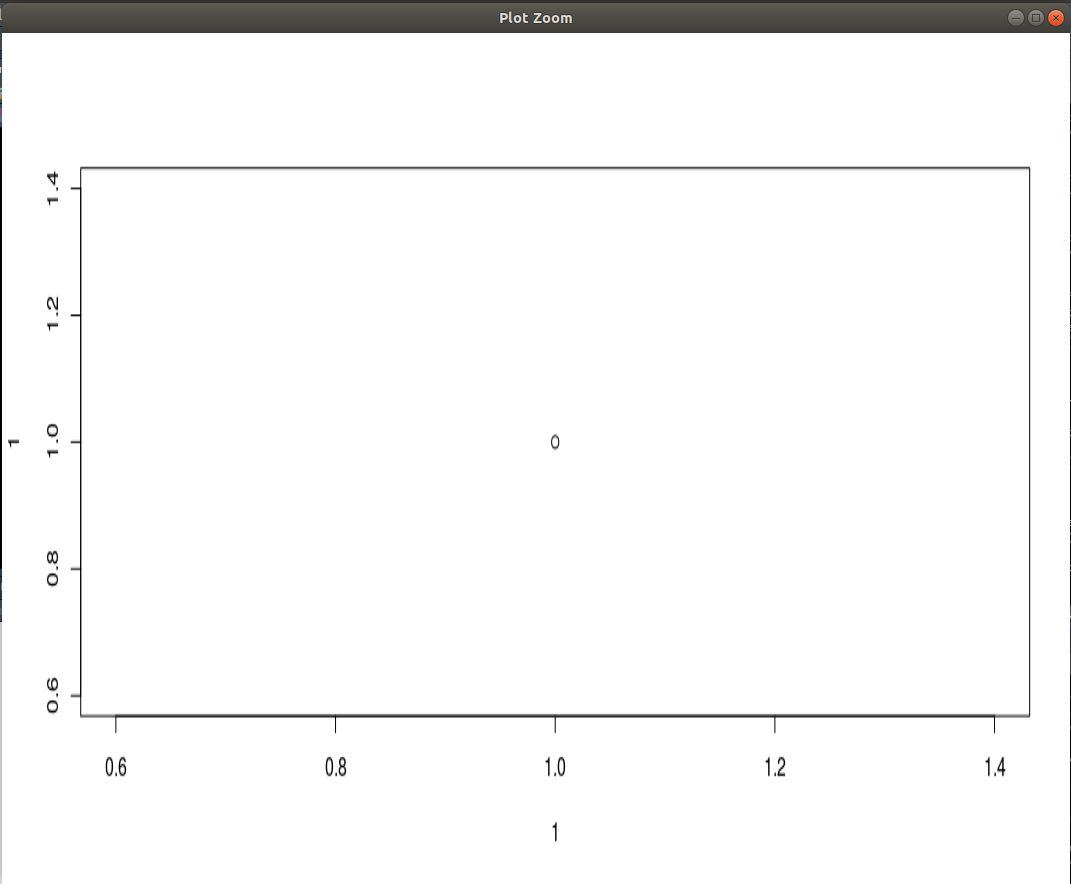Select the single plotted data point
The height and width of the screenshot is (884, 1071).
555,441
